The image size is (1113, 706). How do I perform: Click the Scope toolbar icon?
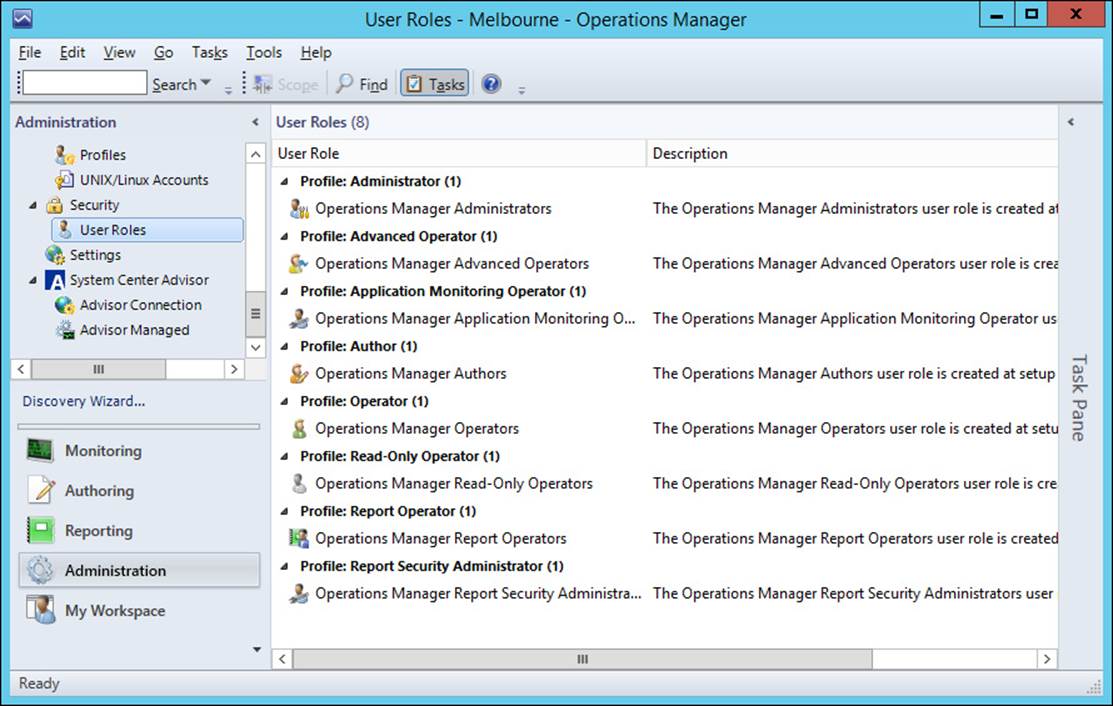[x=263, y=84]
